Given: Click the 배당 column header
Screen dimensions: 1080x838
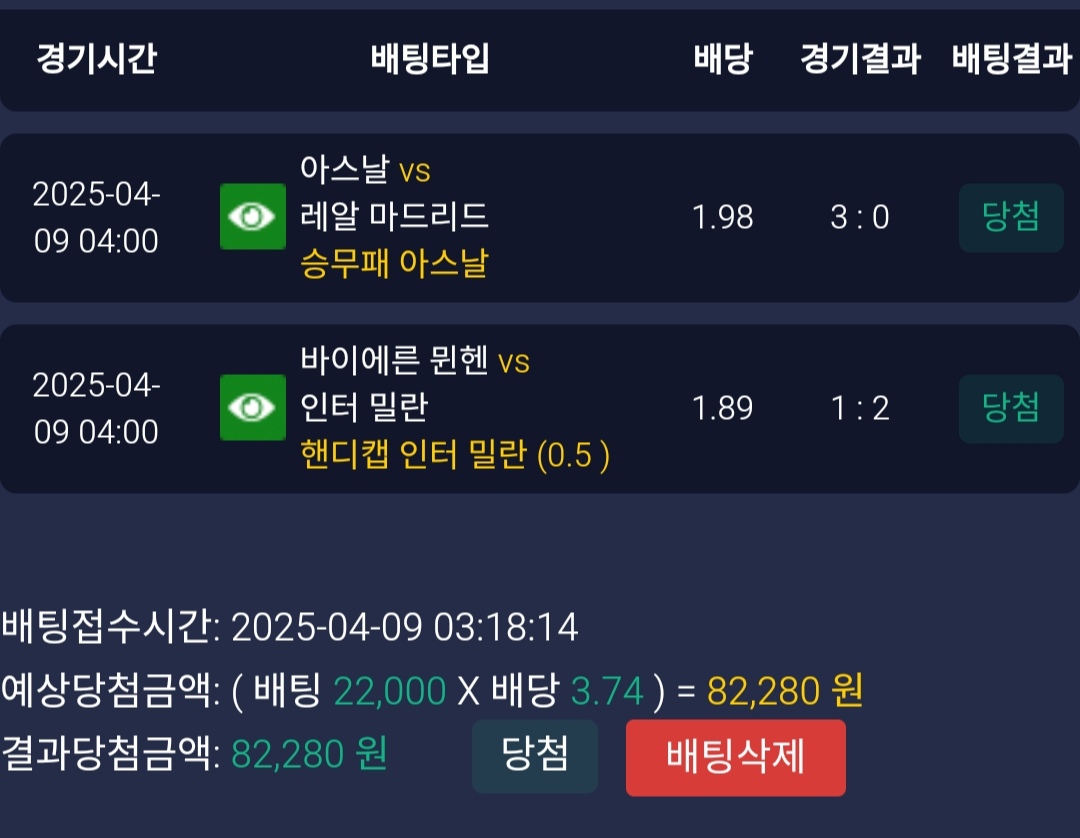Looking at the screenshot, I should coord(722,59).
